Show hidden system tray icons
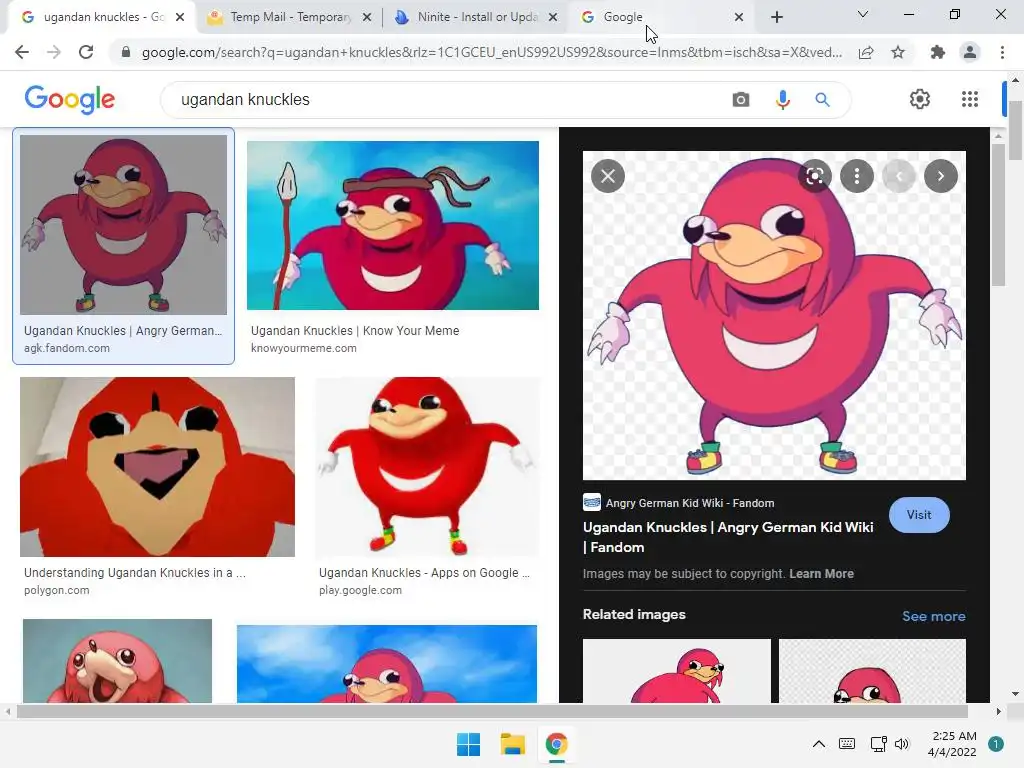 coord(818,743)
